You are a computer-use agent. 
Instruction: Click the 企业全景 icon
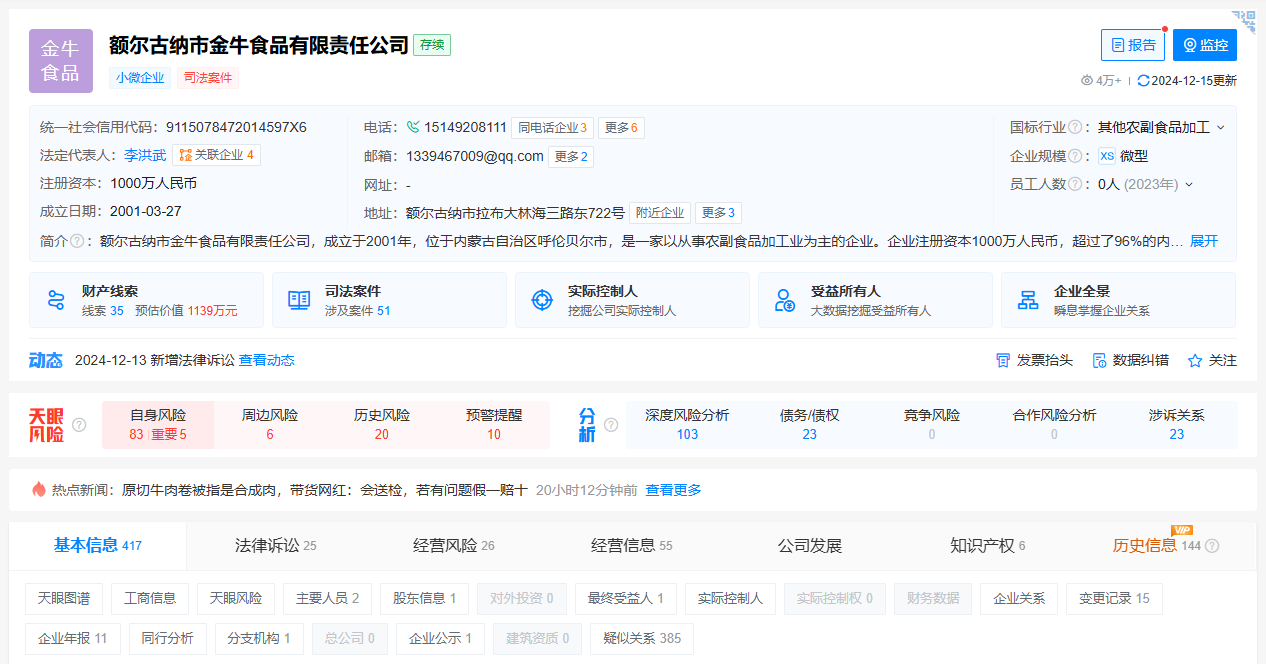click(x=1028, y=299)
